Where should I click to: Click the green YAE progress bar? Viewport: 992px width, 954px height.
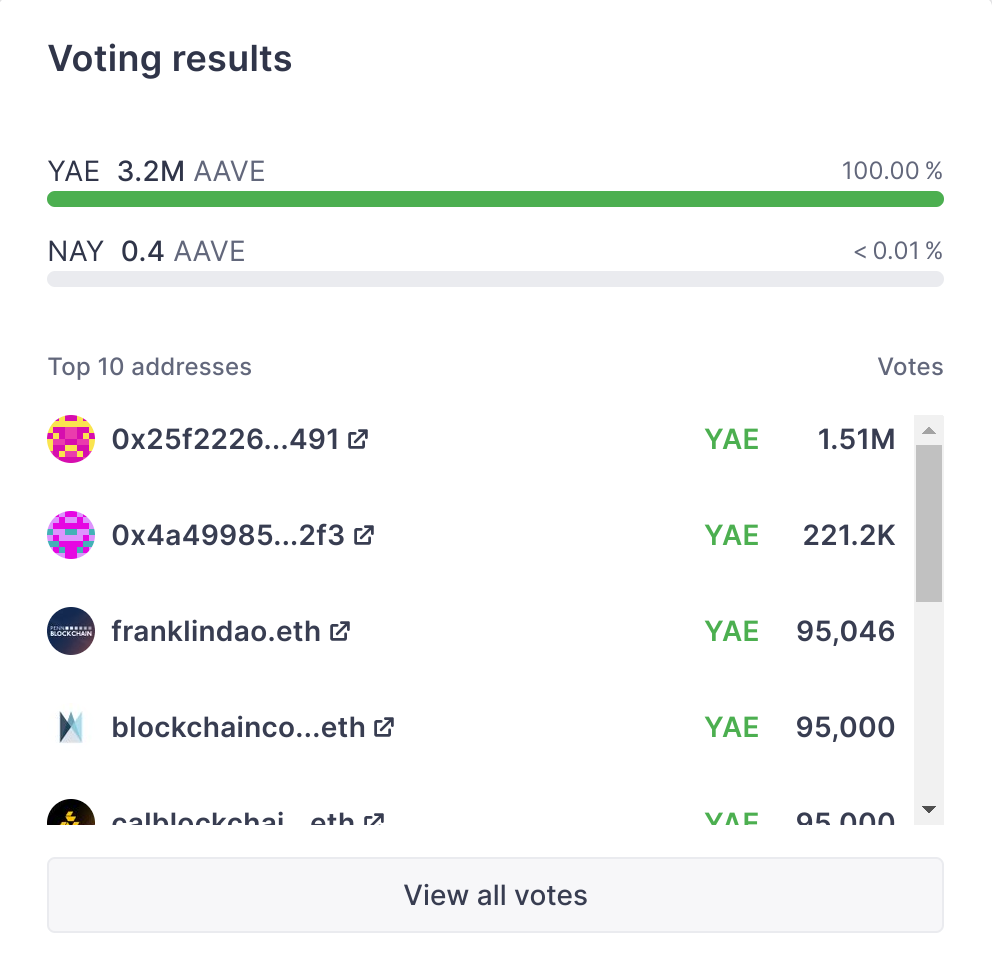tap(495, 199)
